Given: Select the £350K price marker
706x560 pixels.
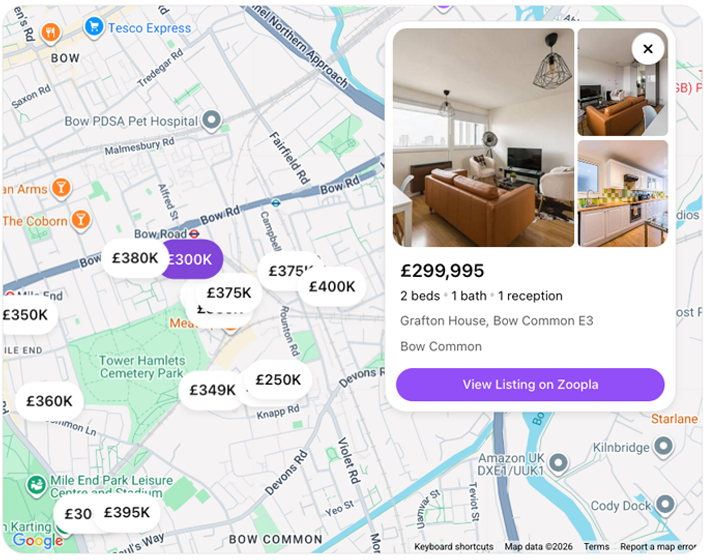Looking at the screenshot, I should (25, 316).
